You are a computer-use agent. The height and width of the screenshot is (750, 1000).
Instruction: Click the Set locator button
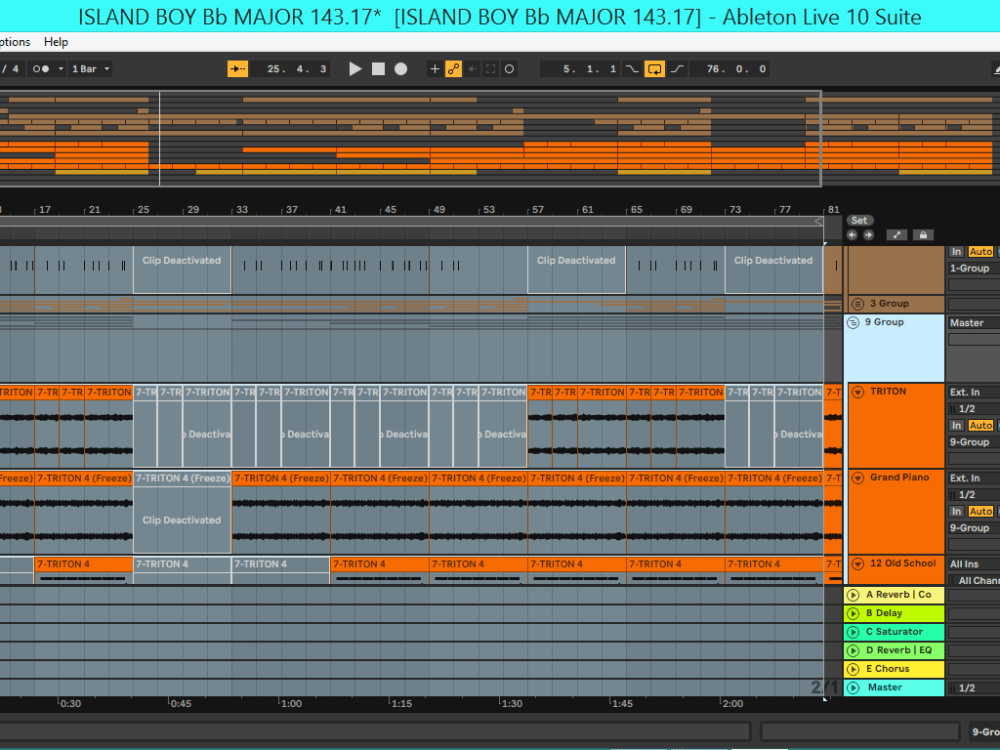pyautogui.click(x=859, y=221)
